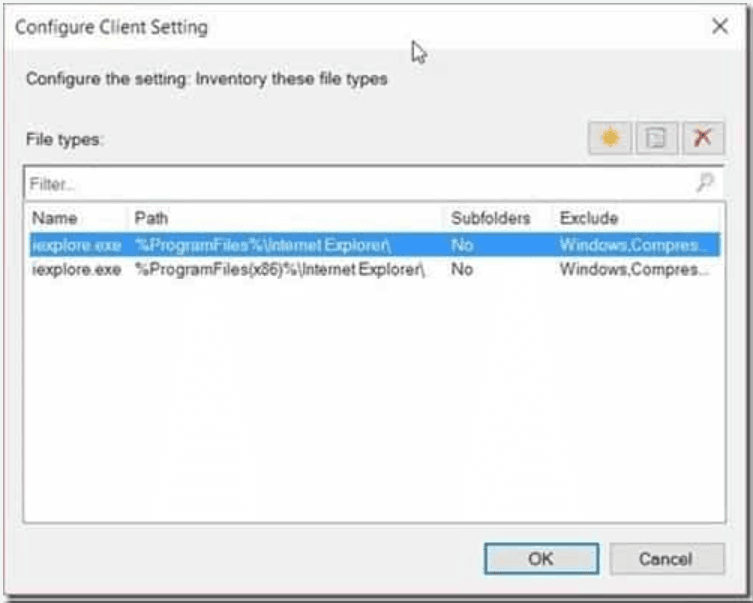Image resolution: width=753 pixels, height=603 pixels.
Task: Click the Subfolders "No" value in first row
Action: [462, 245]
